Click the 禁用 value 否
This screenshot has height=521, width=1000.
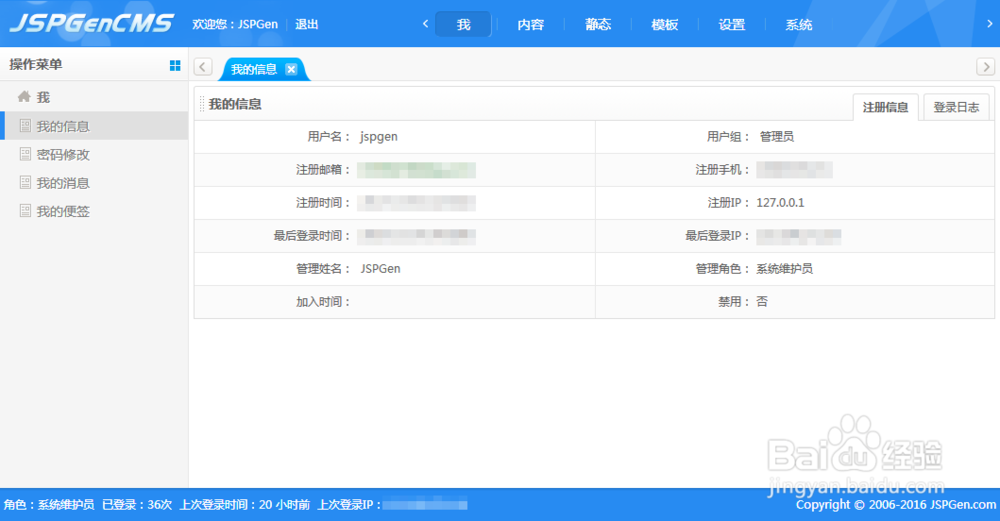click(762, 302)
